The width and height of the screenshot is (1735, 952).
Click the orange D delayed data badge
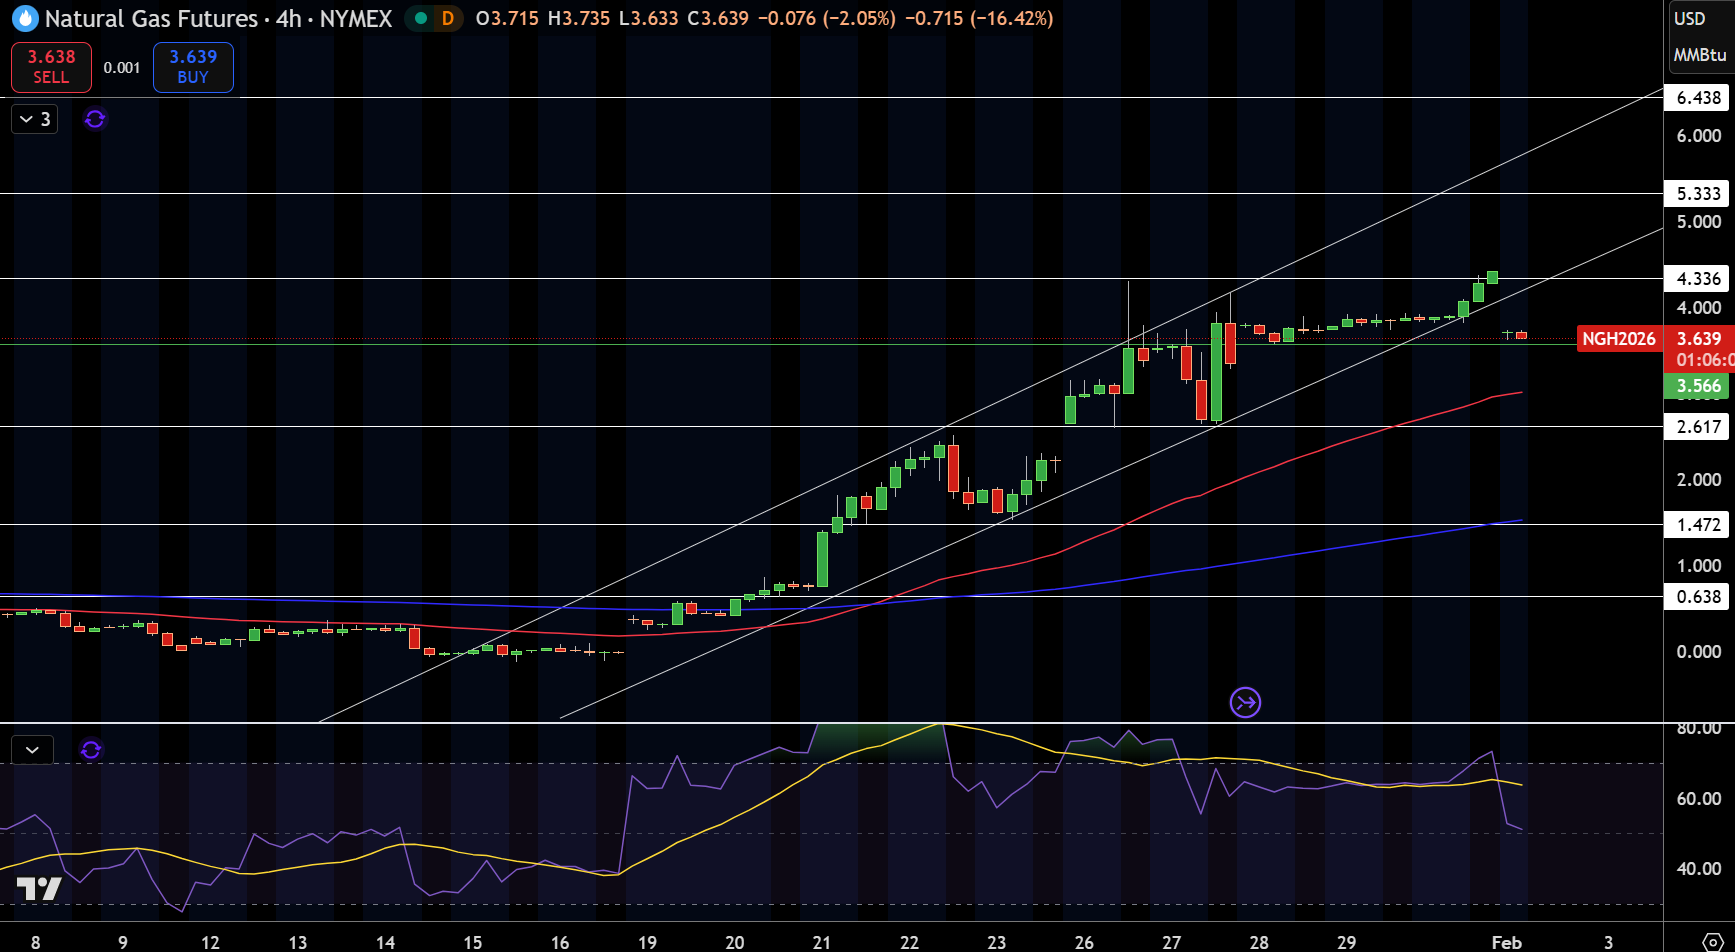point(447,18)
